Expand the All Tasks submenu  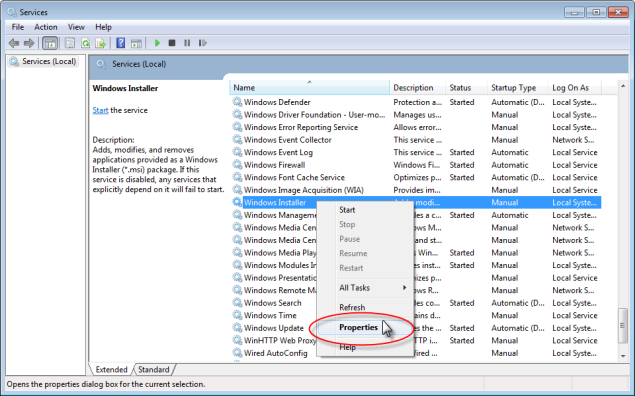click(364, 287)
